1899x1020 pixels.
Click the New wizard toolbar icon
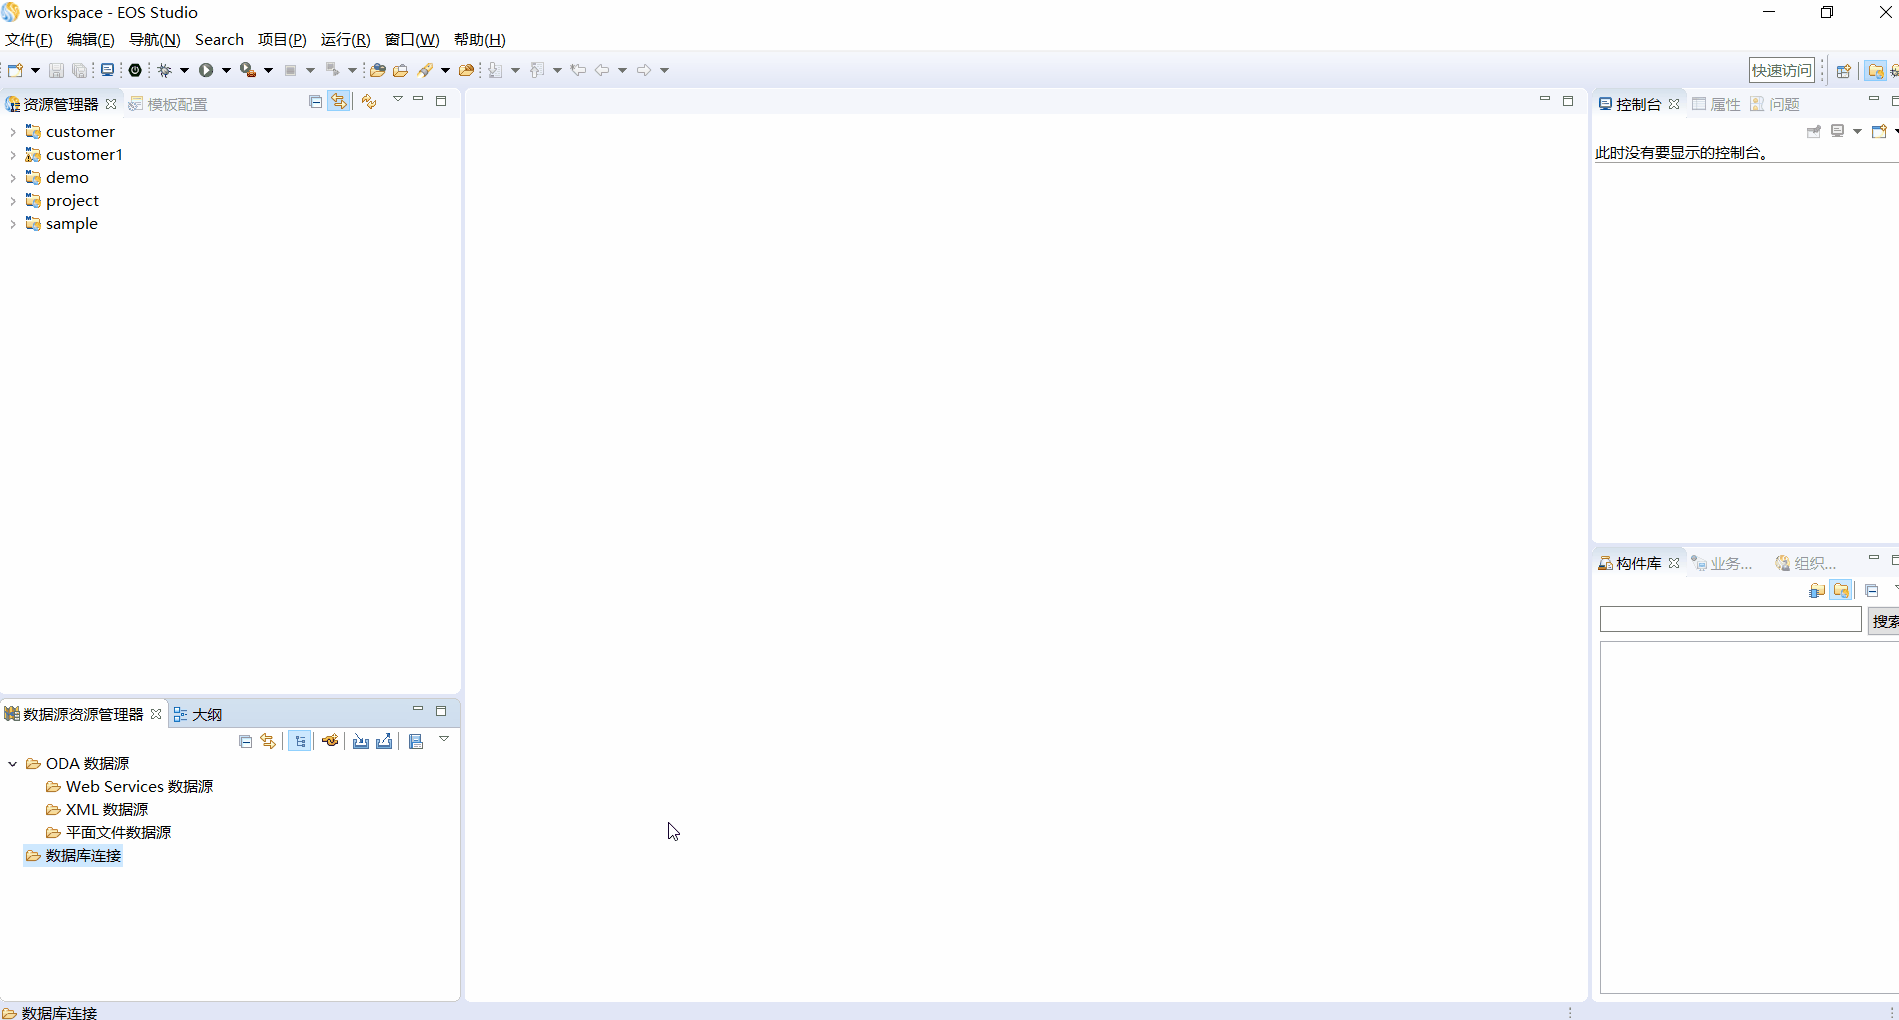tap(15, 70)
